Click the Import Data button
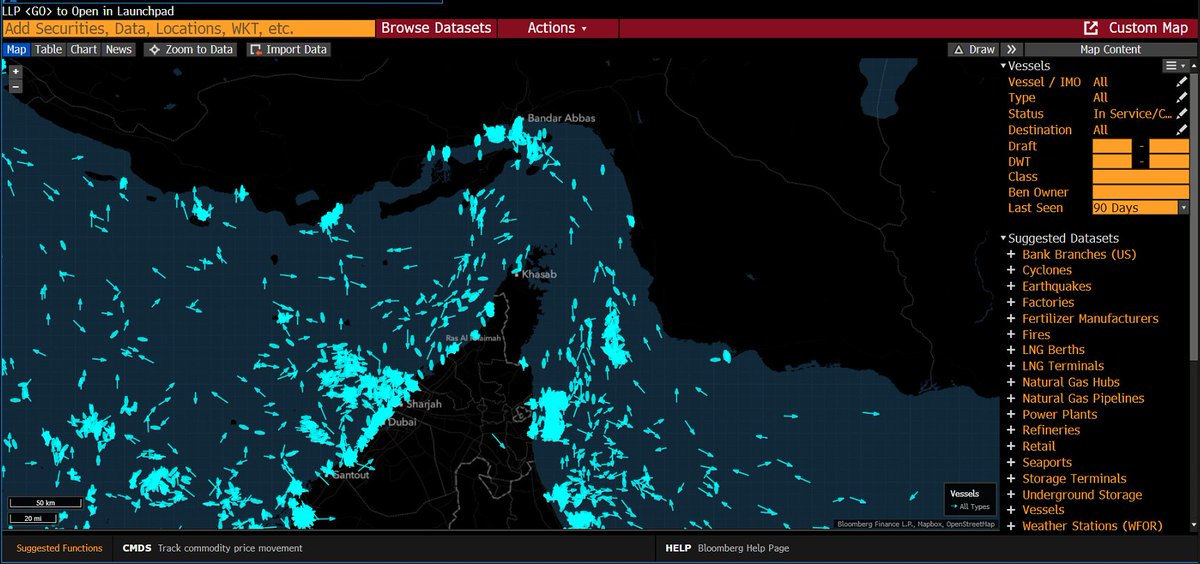The height and width of the screenshot is (564, 1200). click(x=288, y=49)
